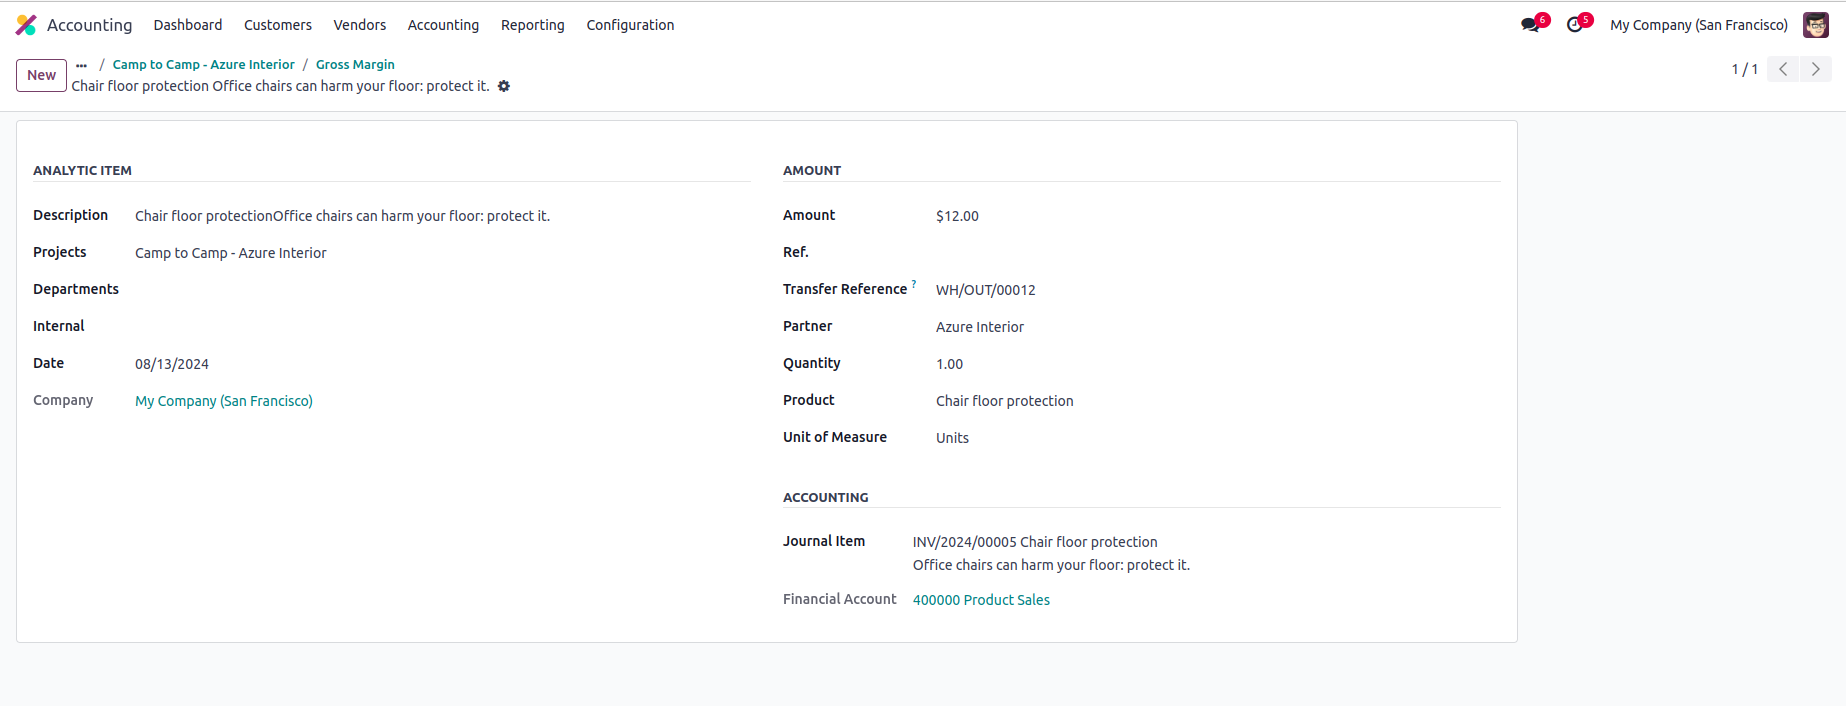Viewport: 1846px width, 706px height.
Task: Open the My Company (San Francisco) company link
Action: click(x=224, y=401)
